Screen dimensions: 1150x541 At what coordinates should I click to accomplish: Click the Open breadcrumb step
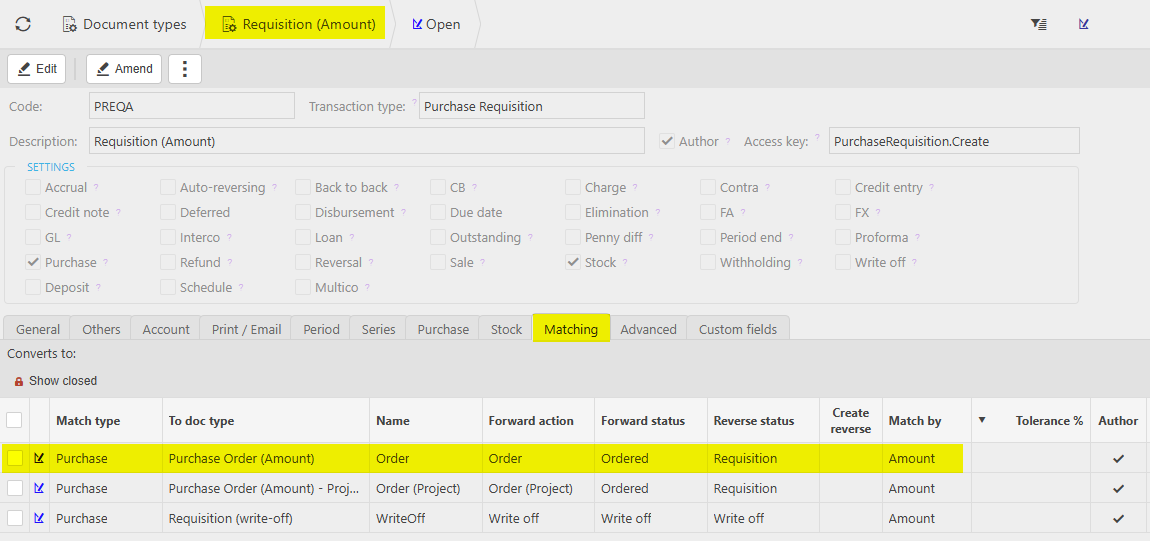[x=436, y=24]
